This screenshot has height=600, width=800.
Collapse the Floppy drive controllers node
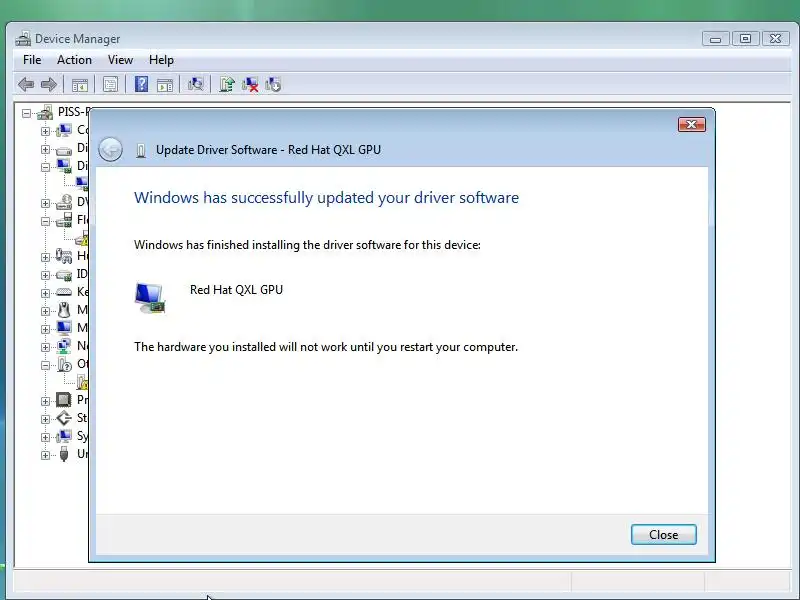coord(45,221)
